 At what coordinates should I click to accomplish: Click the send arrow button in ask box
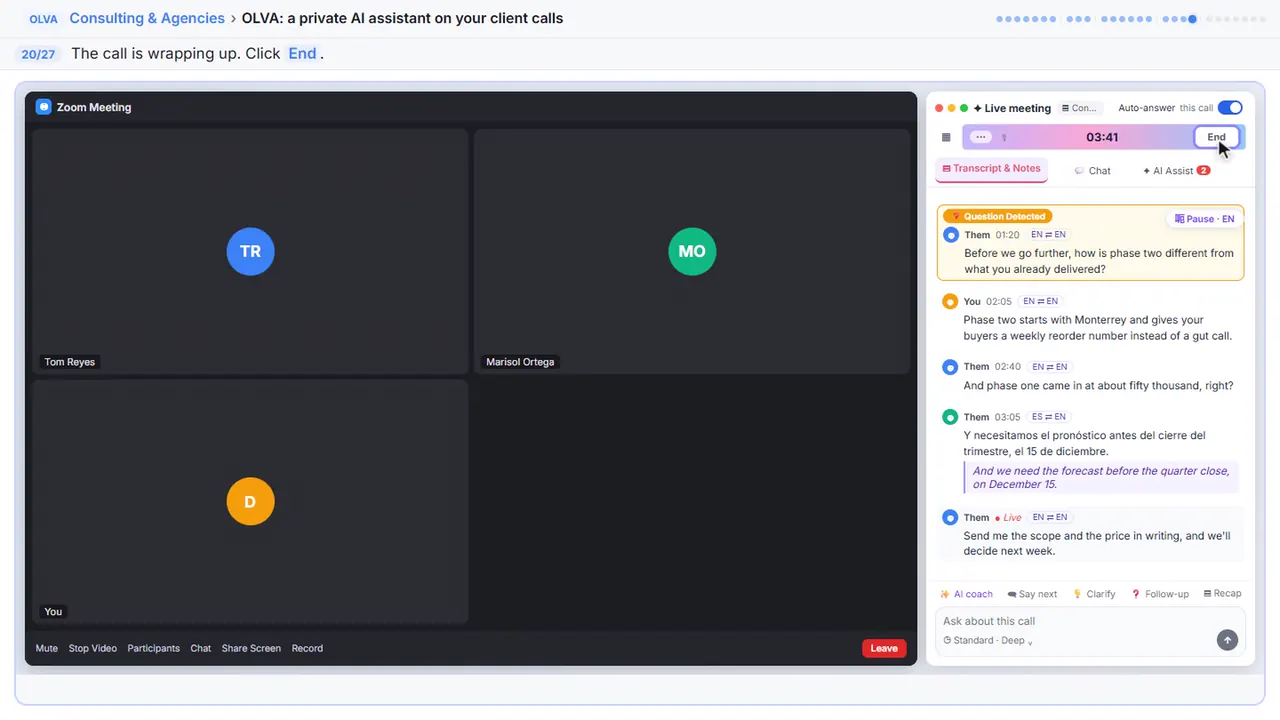(x=1227, y=640)
